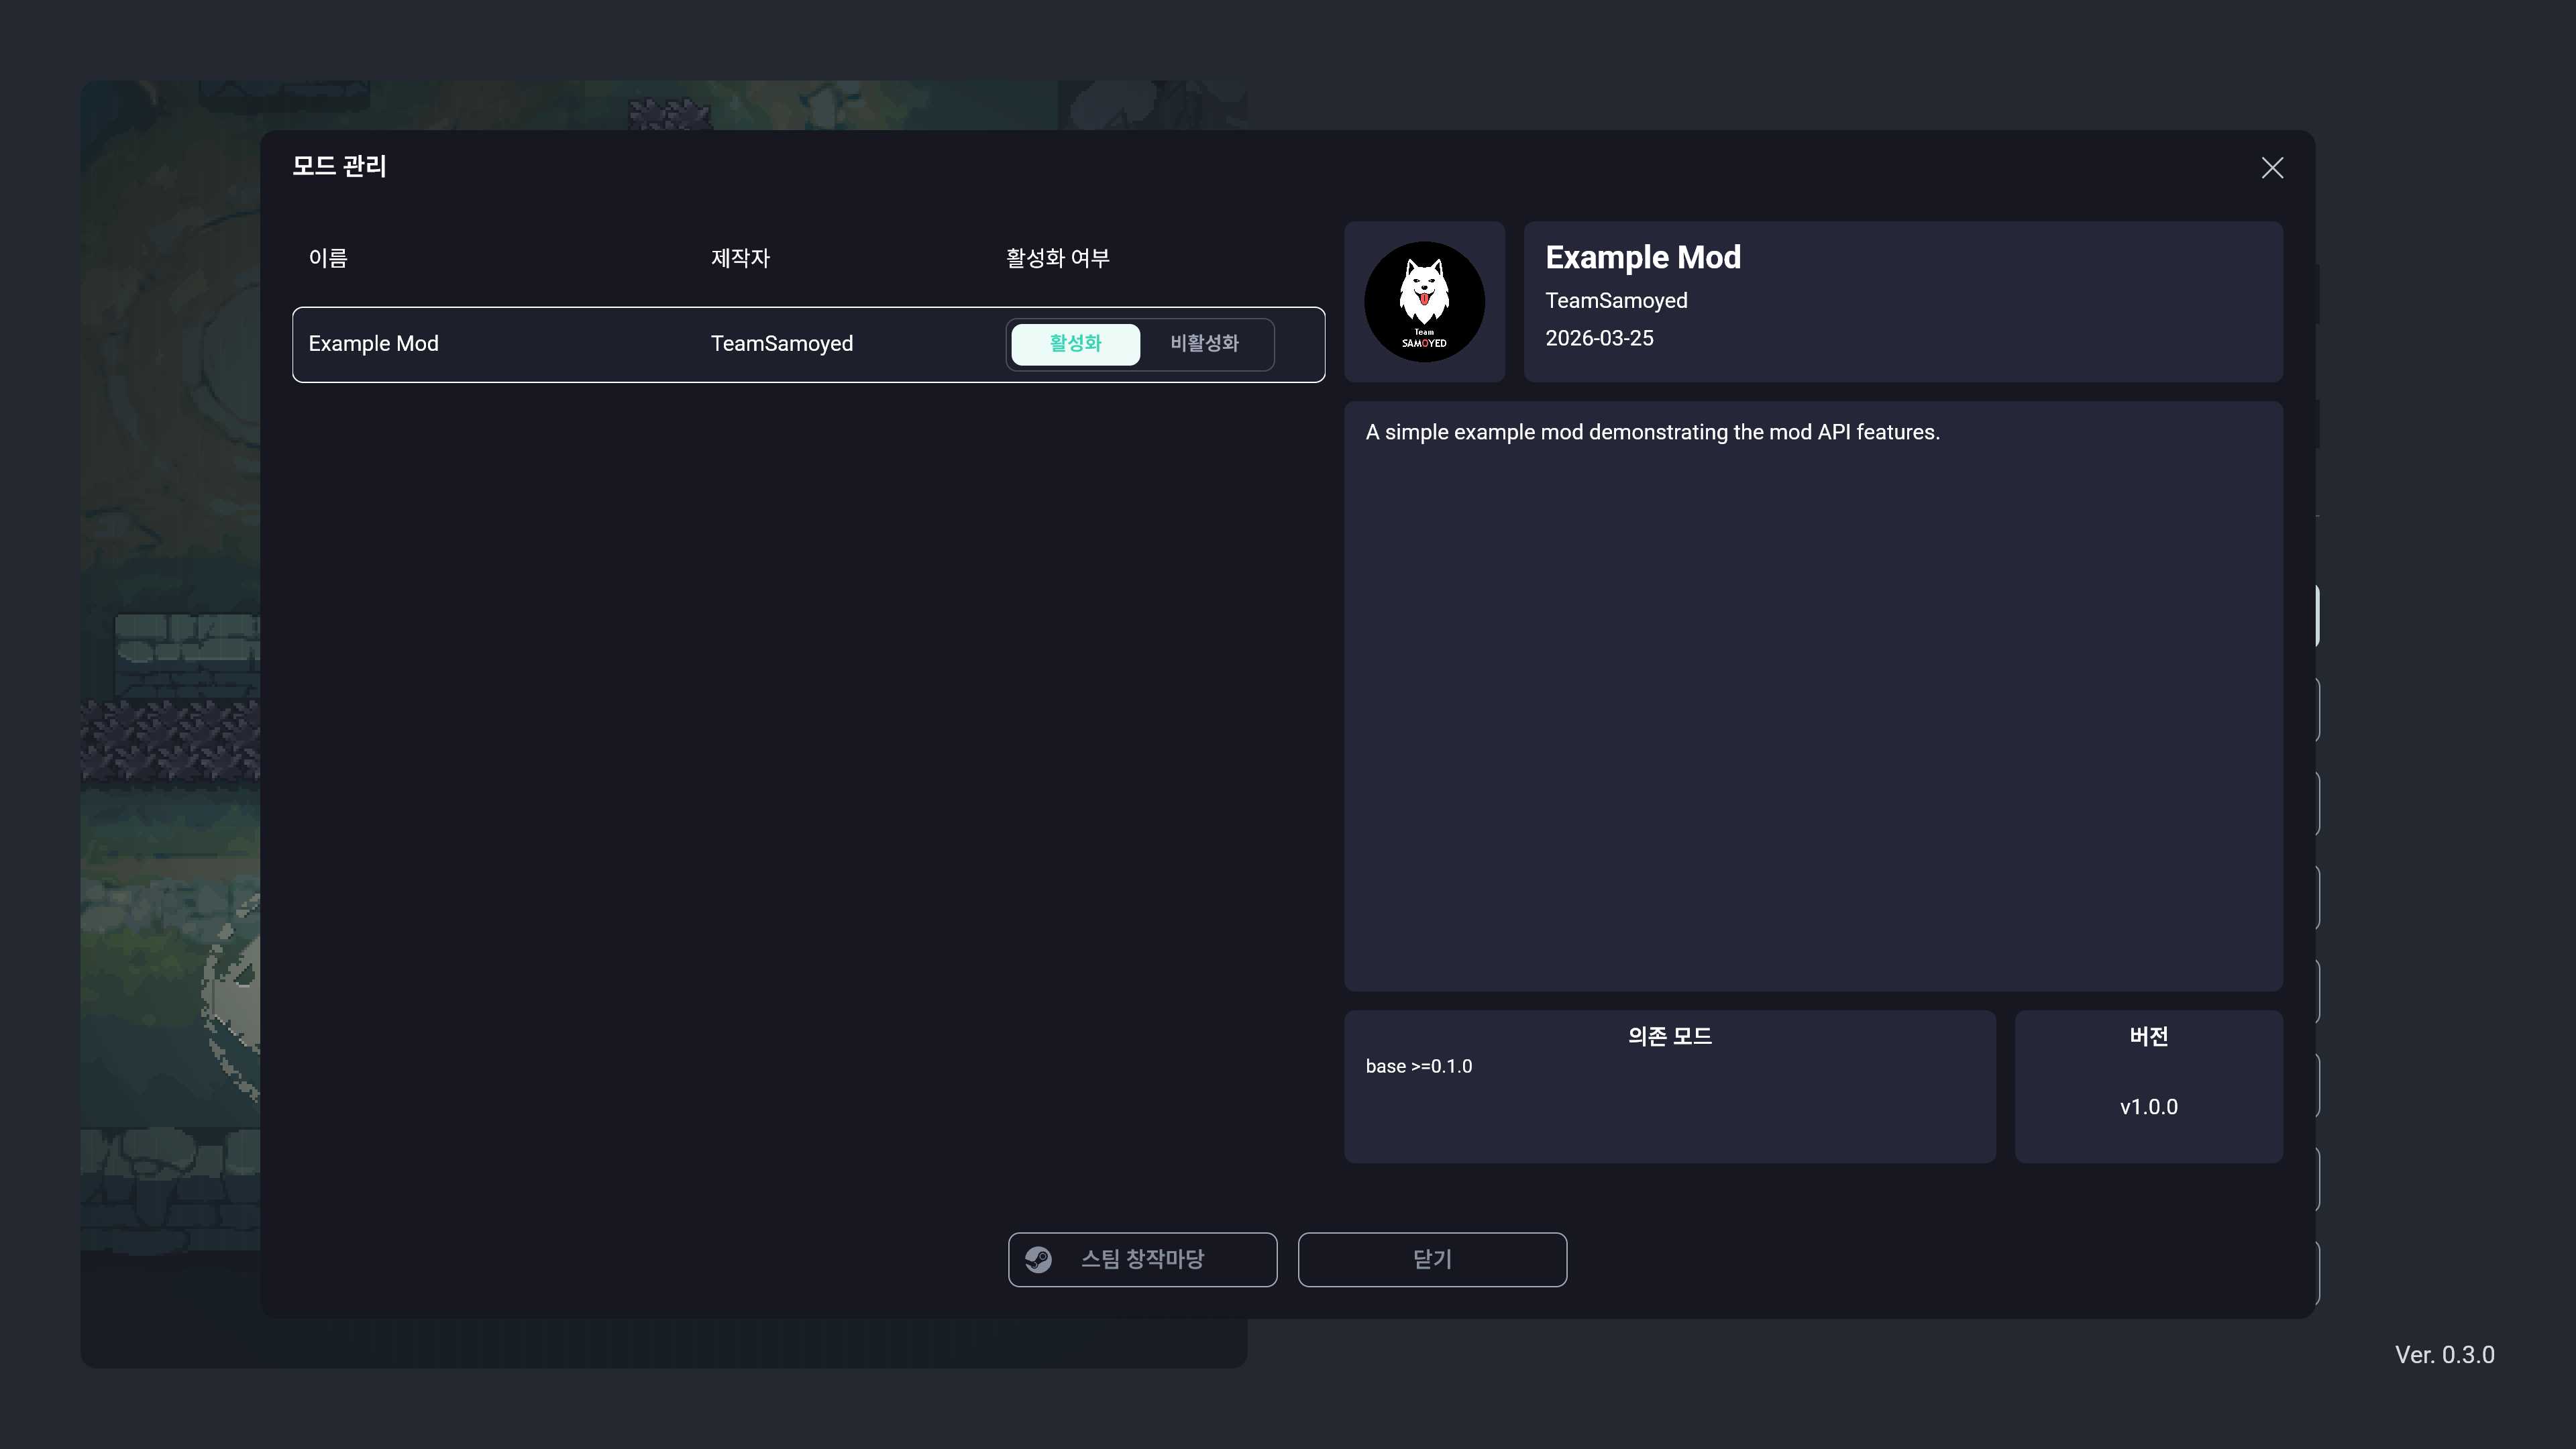Click the 제작자 column header
This screenshot has width=2576, height=1449.
point(740,258)
